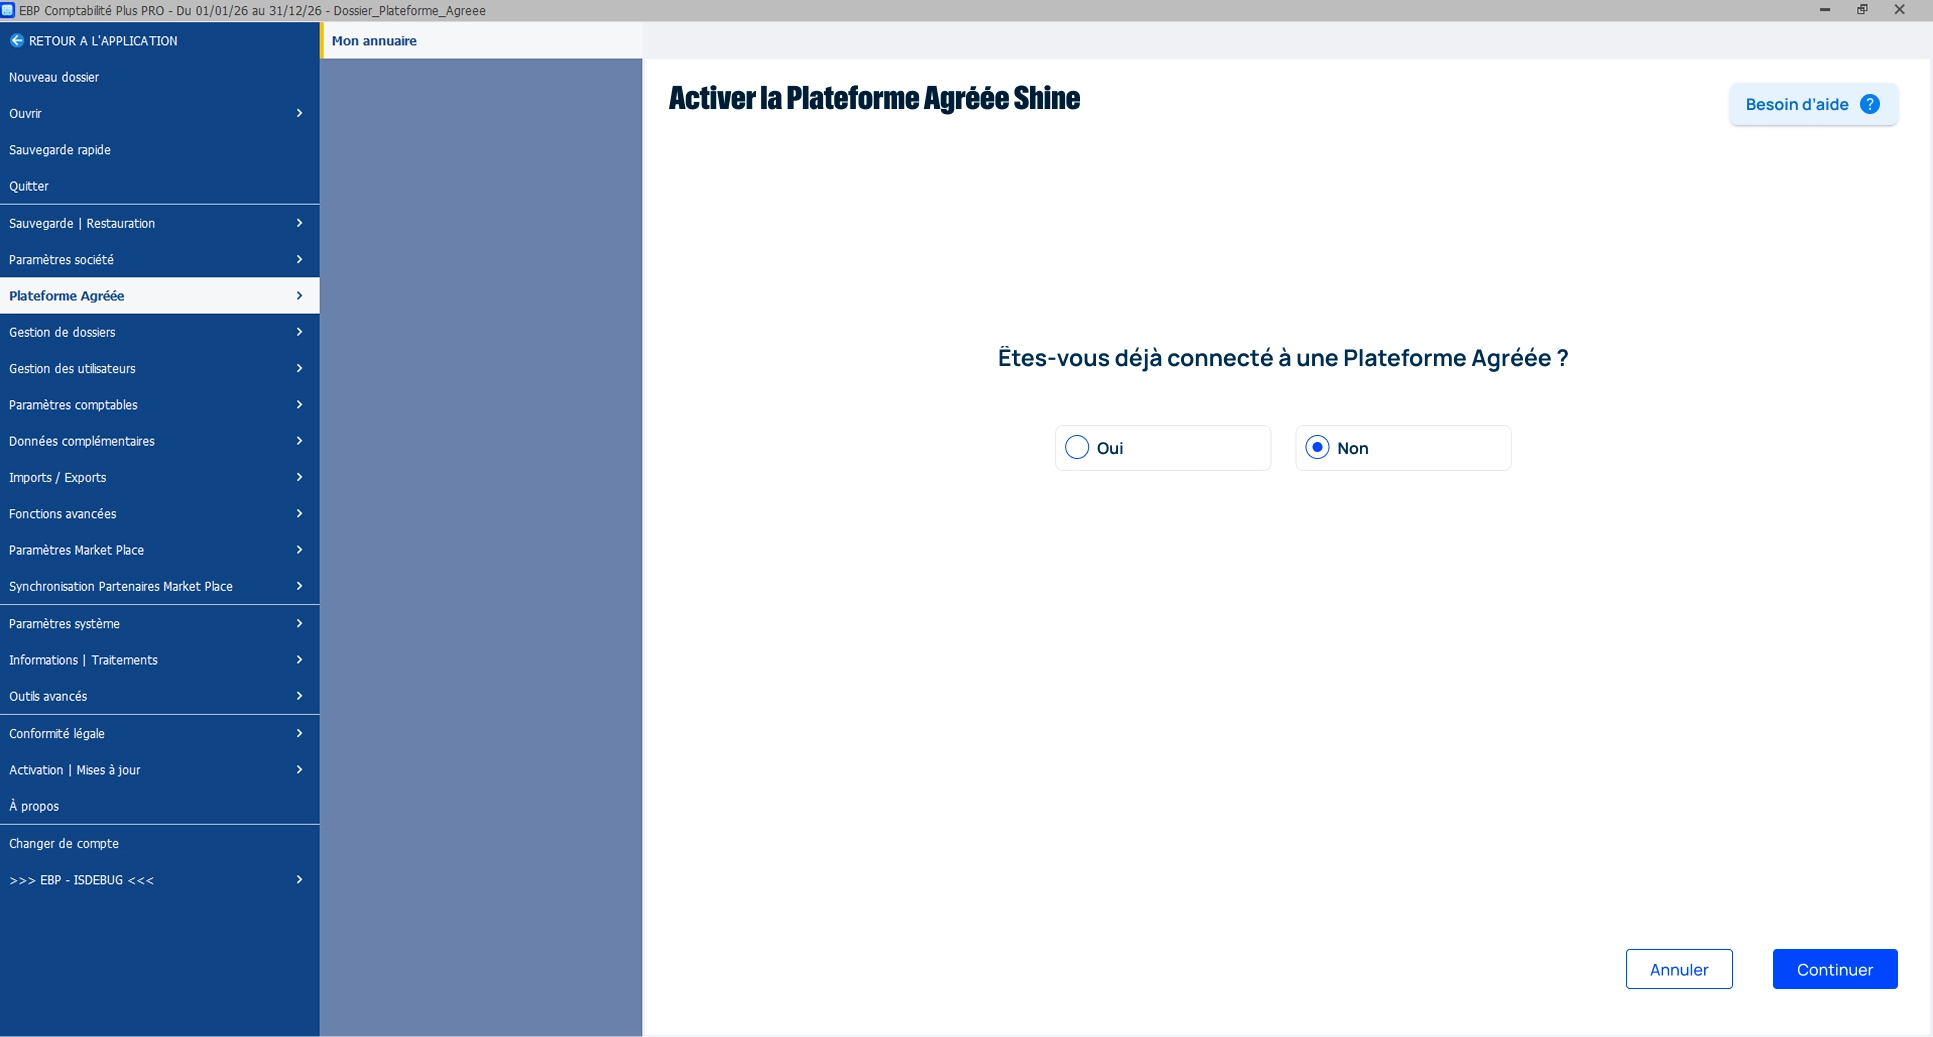The width and height of the screenshot is (1933, 1037).
Task: Expand the Ouvrir submenu chevron
Action: point(299,113)
